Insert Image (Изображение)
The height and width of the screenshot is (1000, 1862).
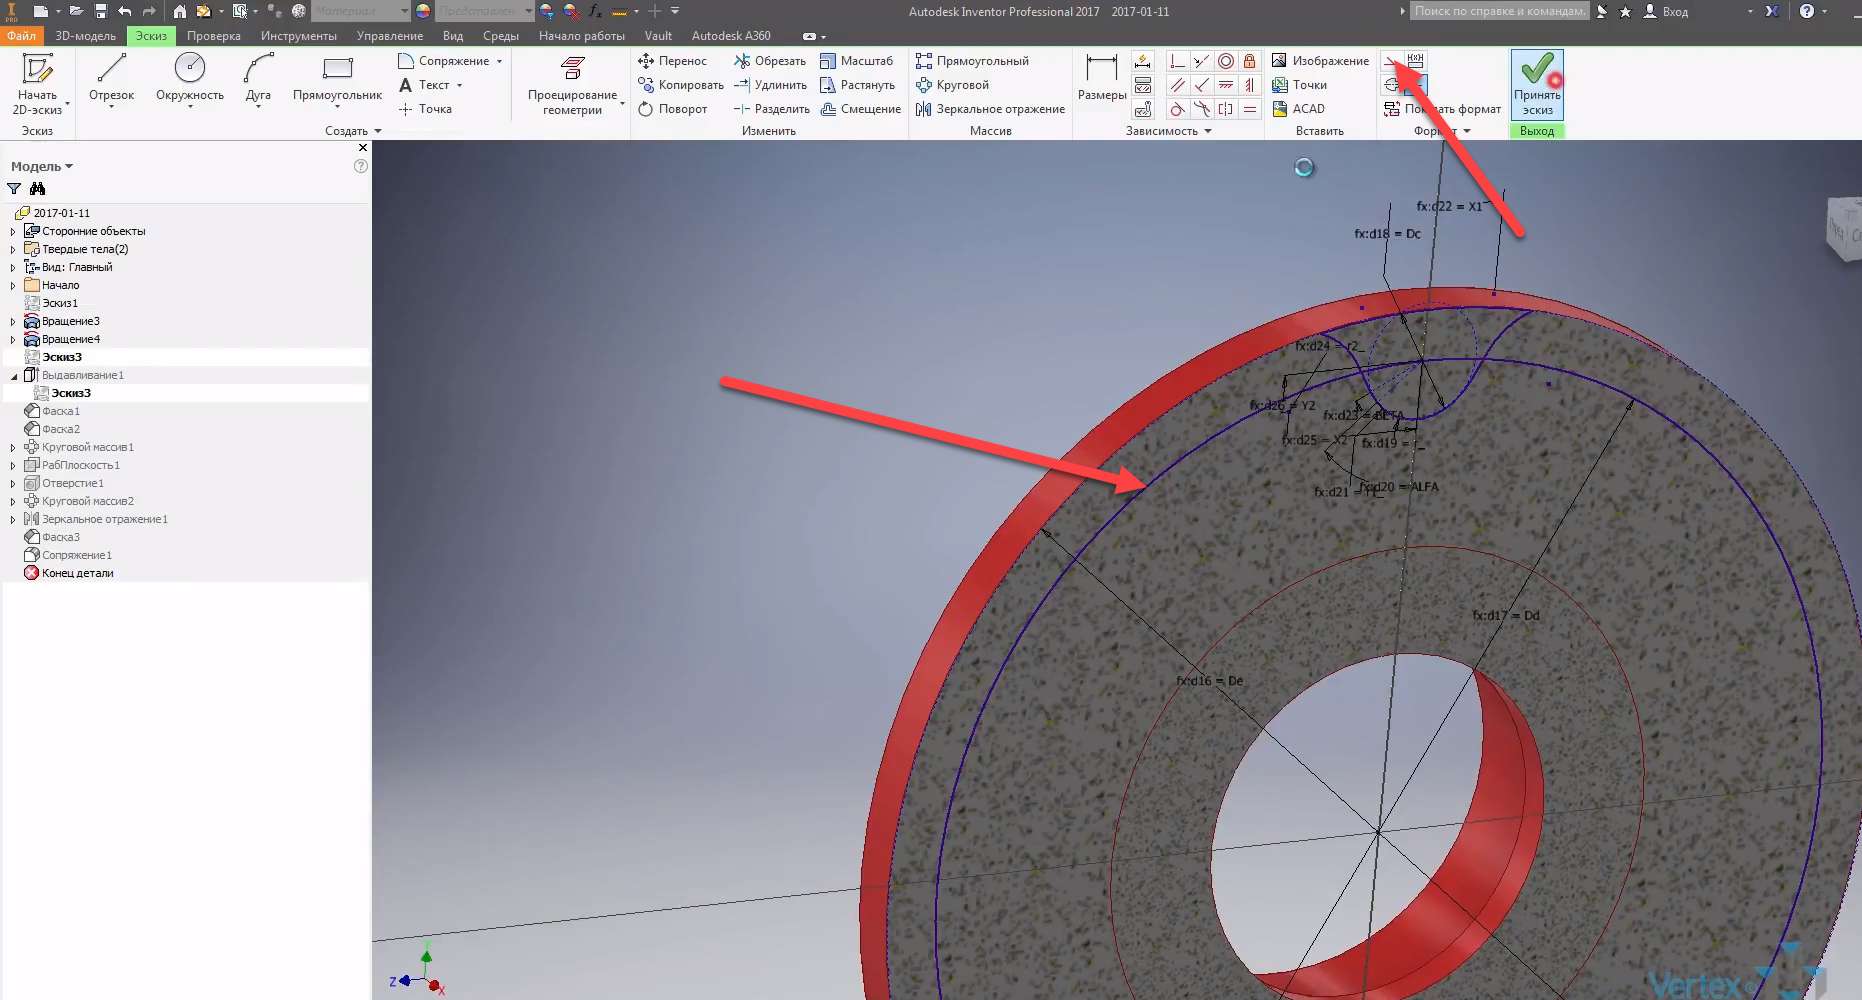(x=1320, y=61)
